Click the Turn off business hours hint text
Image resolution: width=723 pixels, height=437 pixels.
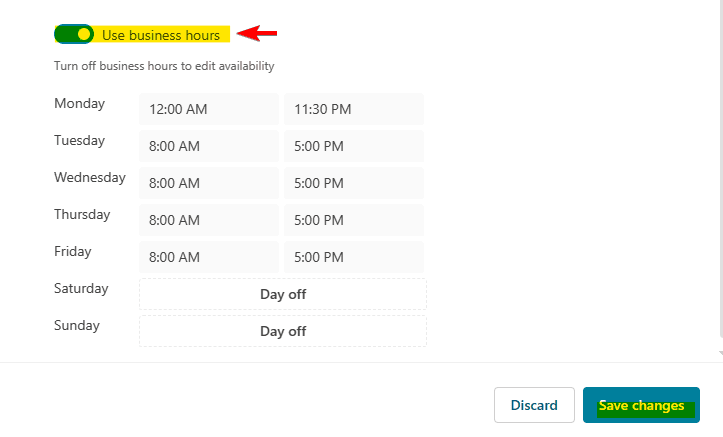pos(164,66)
